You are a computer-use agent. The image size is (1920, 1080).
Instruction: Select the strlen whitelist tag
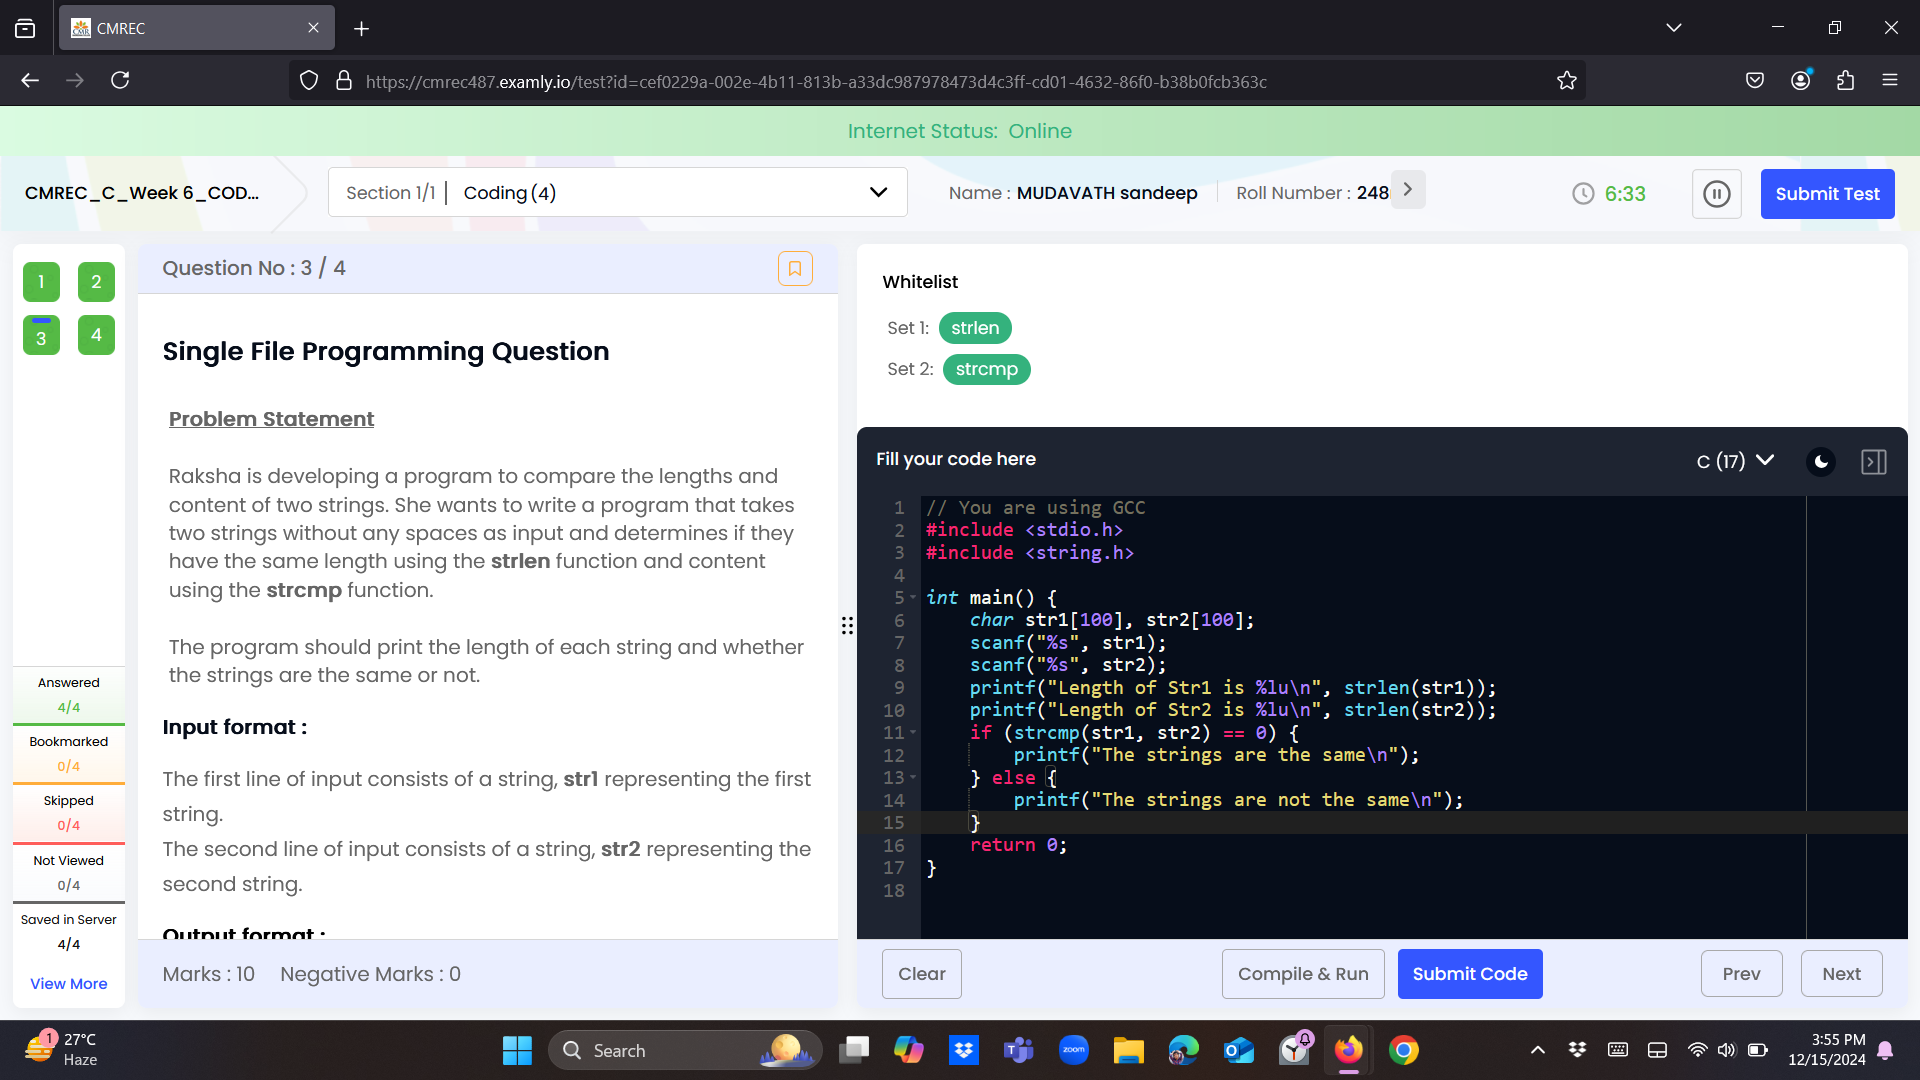[x=975, y=328]
